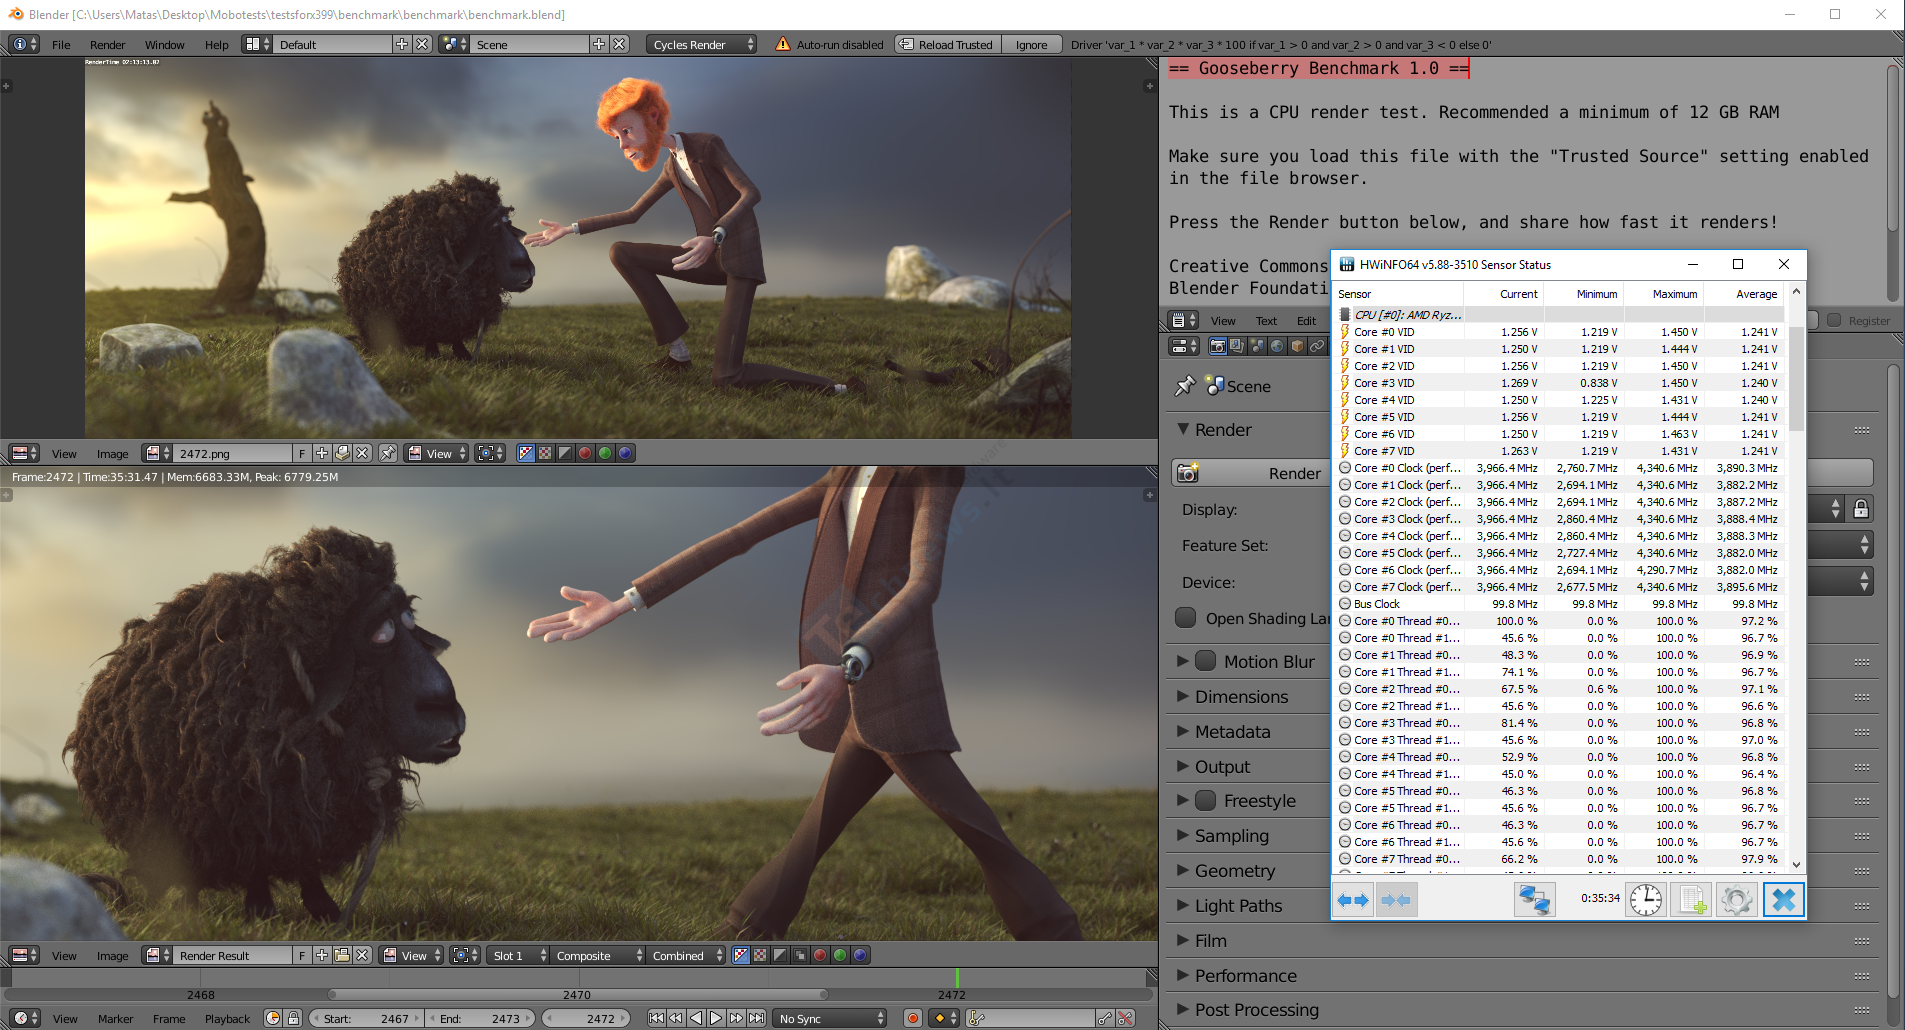Add a new scene with the plus icon
The width and height of the screenshot is (1905, 1030).
tap(599, 44)
